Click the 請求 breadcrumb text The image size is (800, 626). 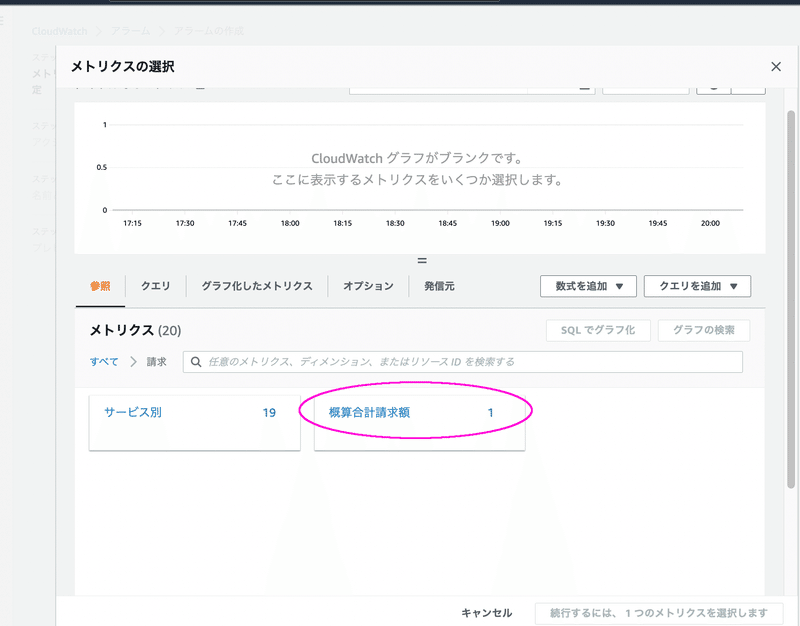point(157,362)
